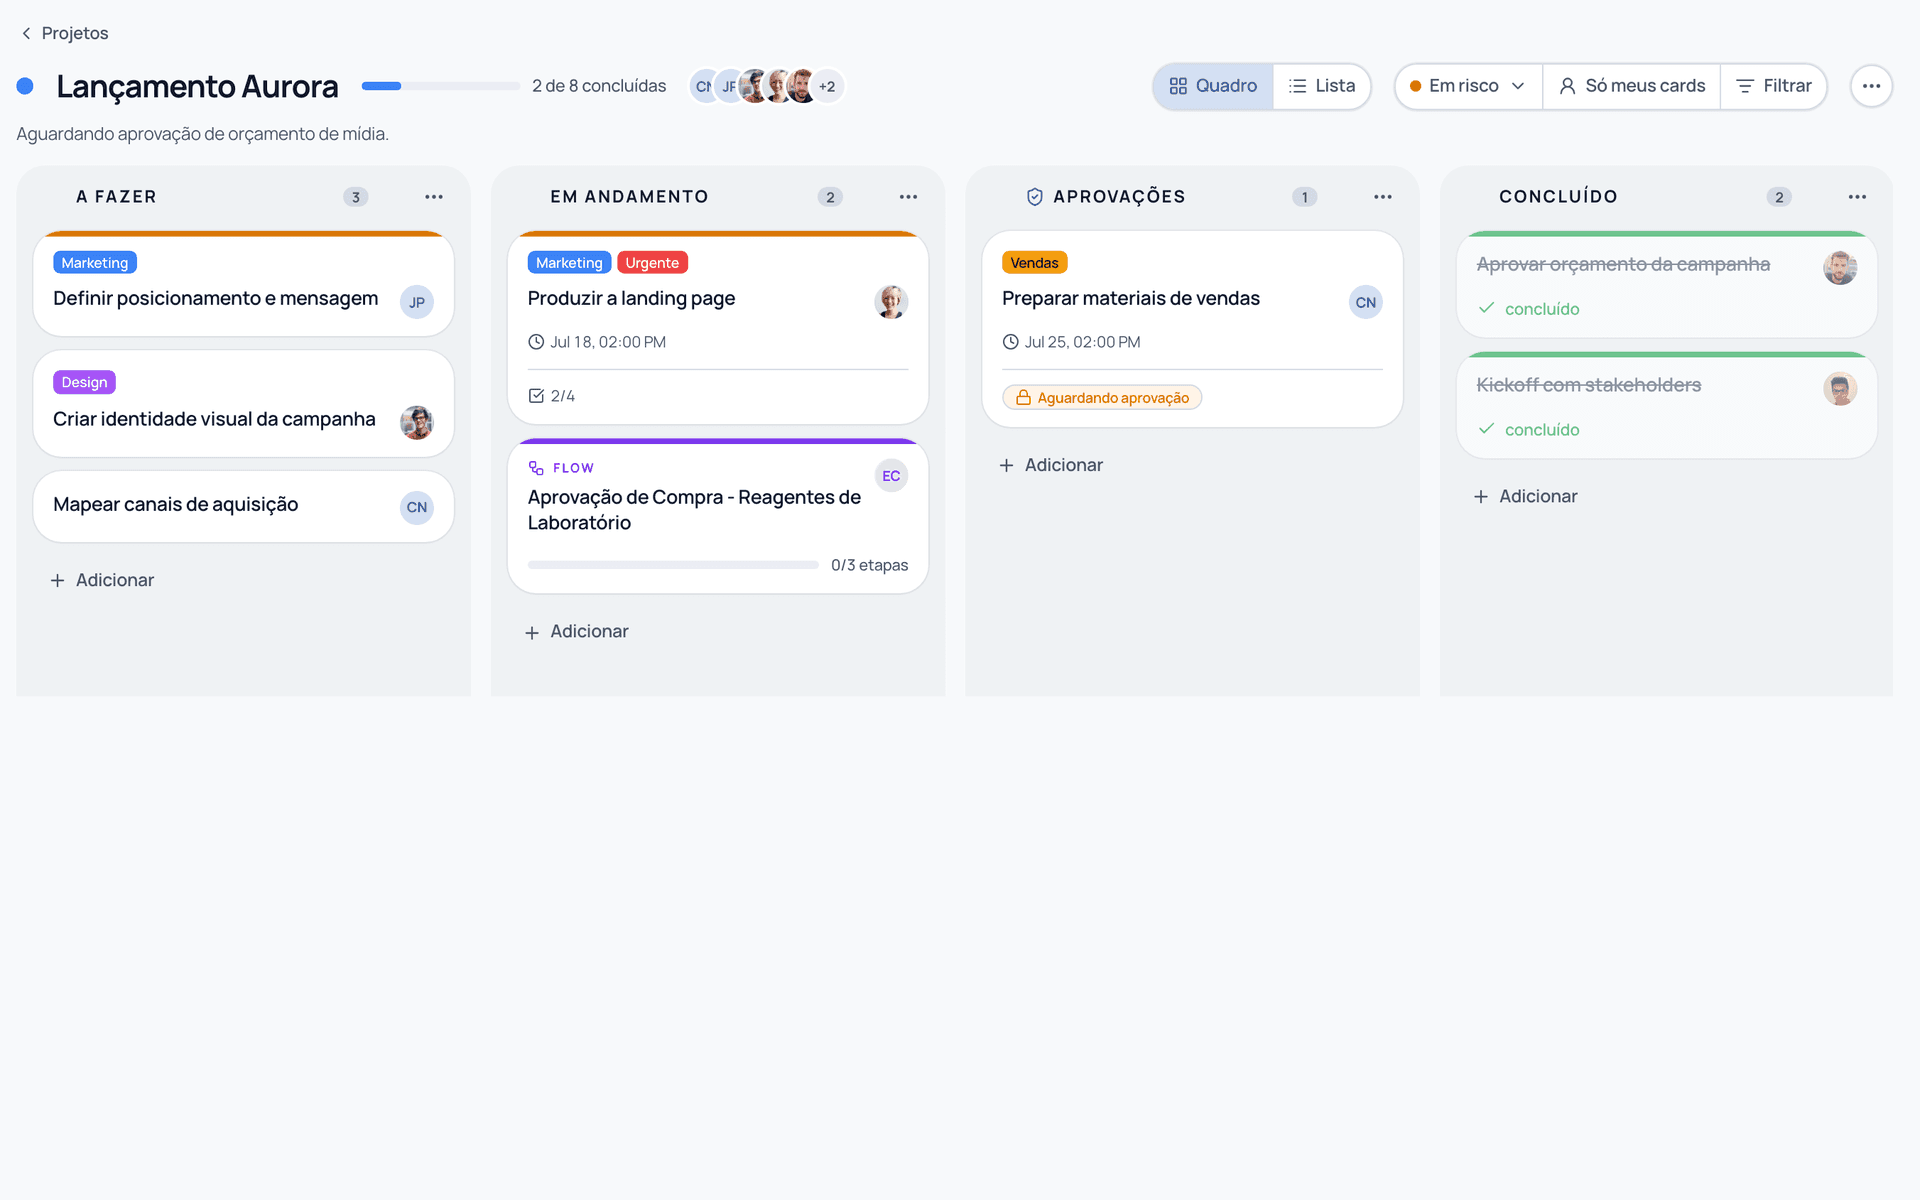
Task: Click the 2/4 checklist indicator
Action: click(551, 396)
